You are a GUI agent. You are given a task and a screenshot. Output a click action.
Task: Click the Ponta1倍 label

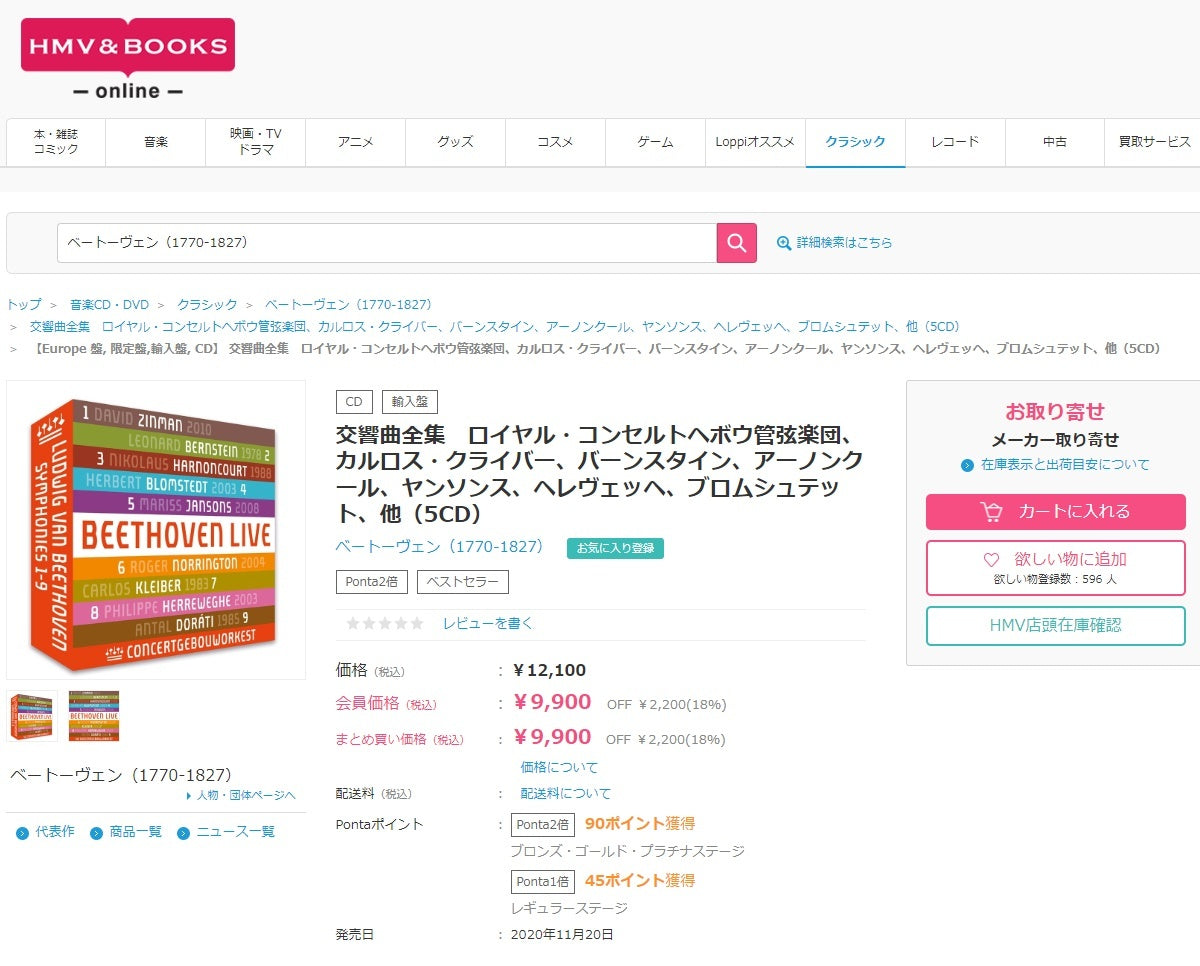tap(543, 882)
